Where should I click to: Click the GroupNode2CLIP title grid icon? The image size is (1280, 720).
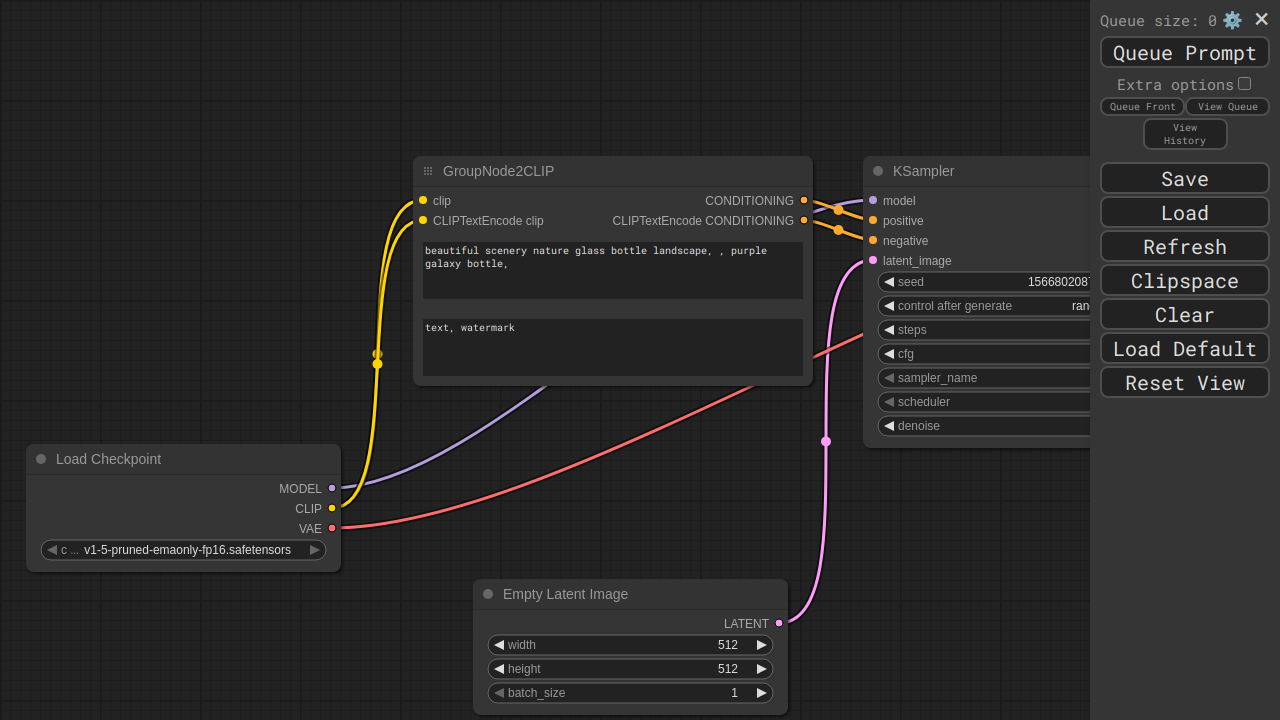click(428, 171)
